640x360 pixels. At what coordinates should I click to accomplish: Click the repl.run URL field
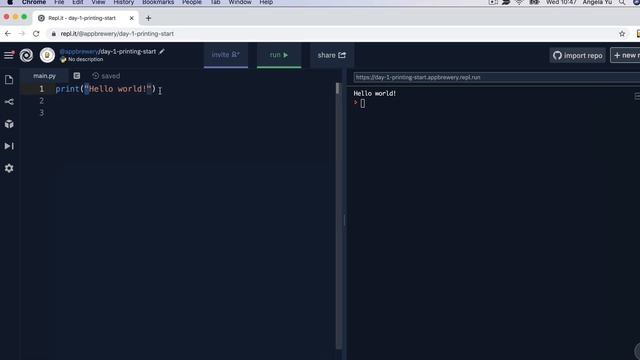click(496, 77)
